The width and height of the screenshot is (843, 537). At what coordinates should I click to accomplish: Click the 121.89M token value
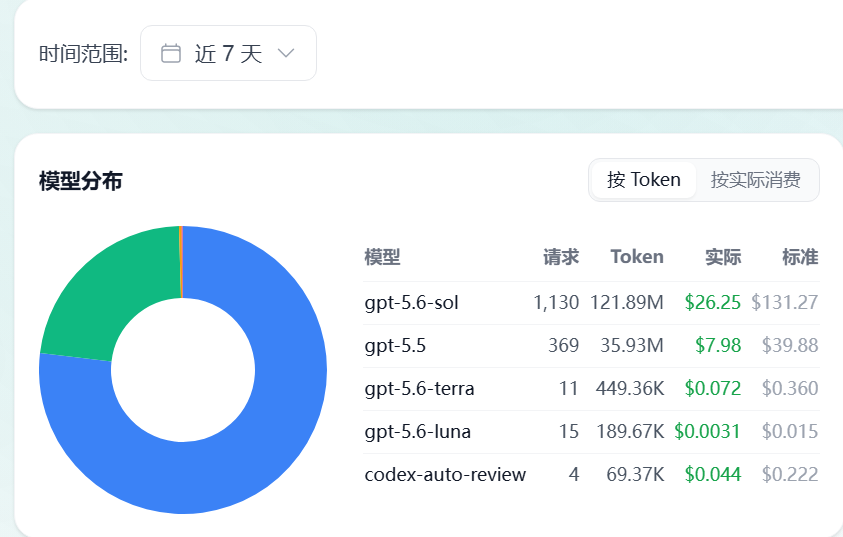coord(627,303)
